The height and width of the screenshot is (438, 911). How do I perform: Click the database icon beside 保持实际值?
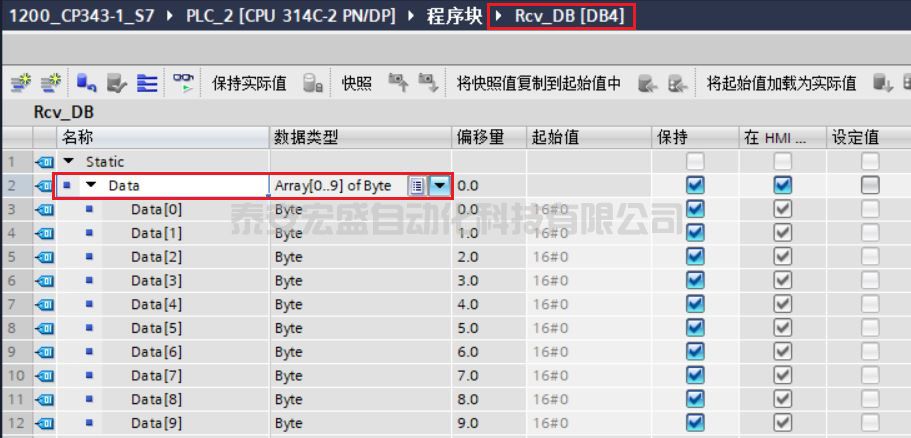[x=313, y=84]
